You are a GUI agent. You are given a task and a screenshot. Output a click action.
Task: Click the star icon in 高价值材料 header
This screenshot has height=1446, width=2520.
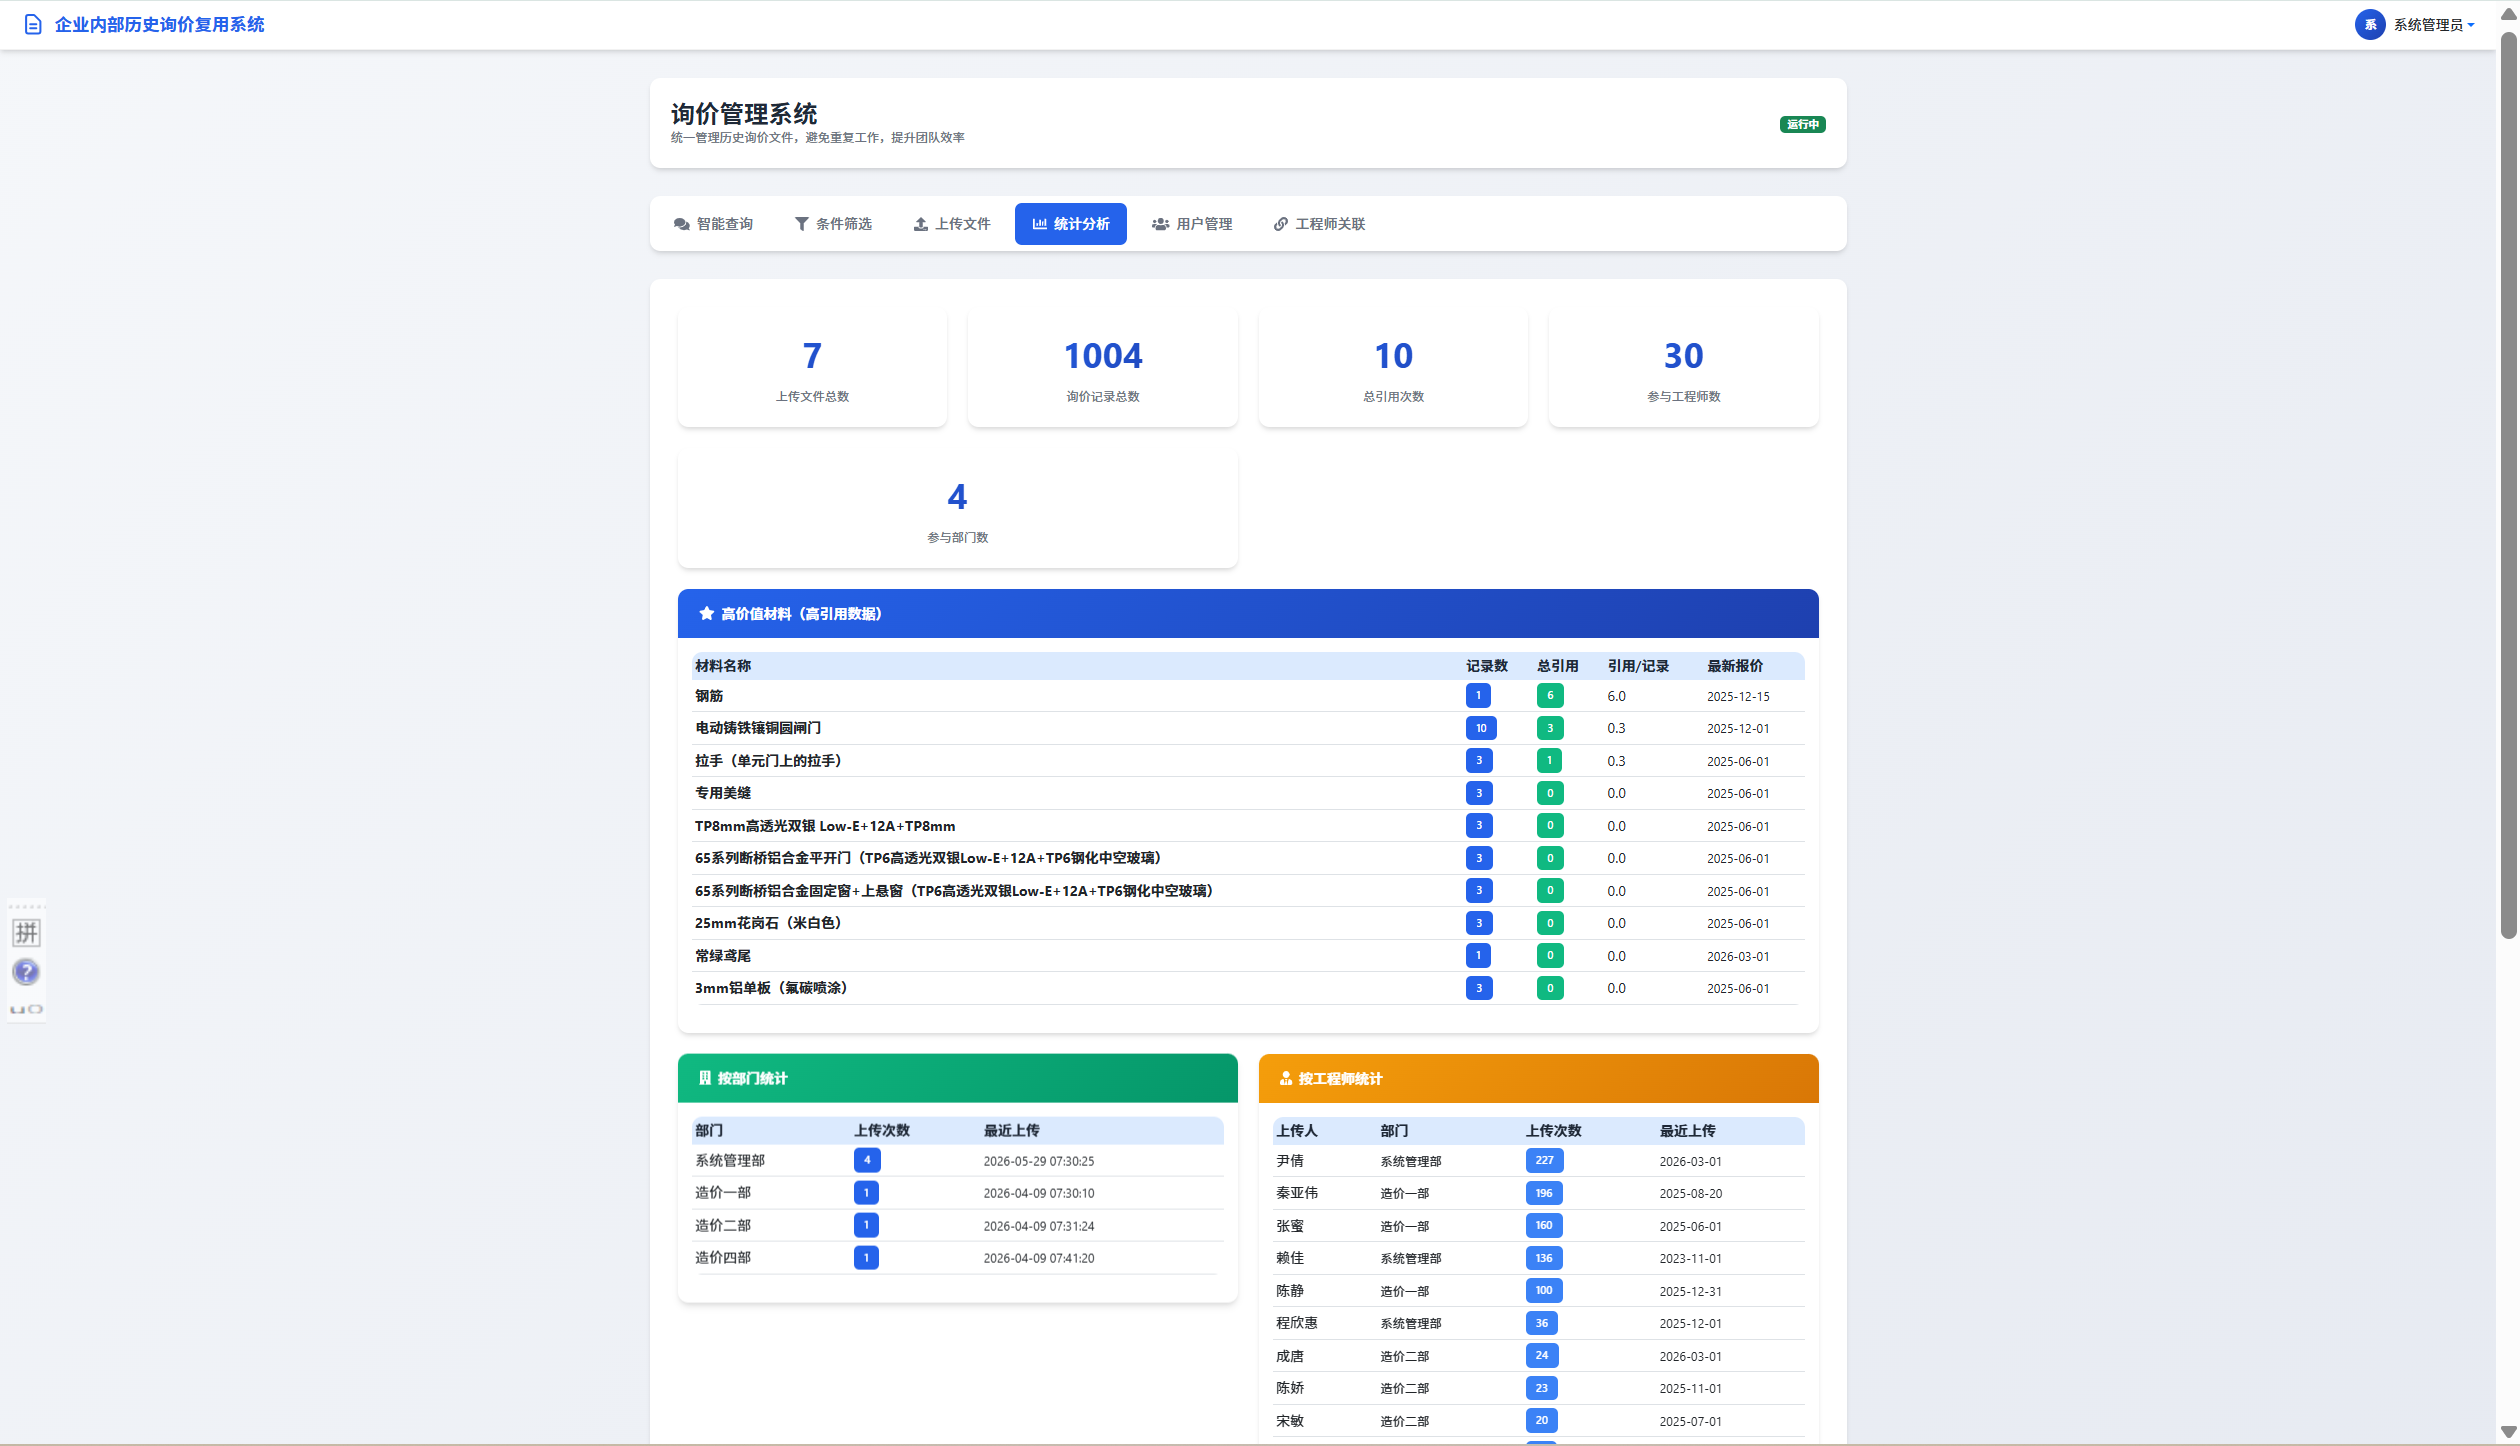tap(706, 613)
